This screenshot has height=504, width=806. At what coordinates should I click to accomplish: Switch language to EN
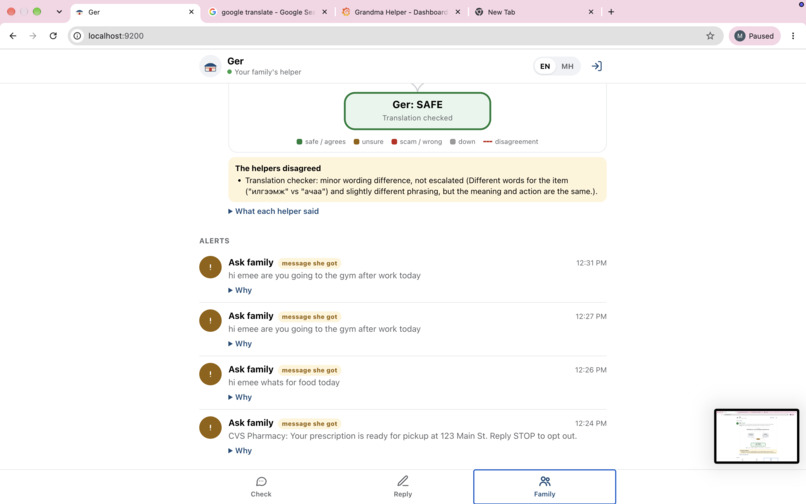pyautogui.click(x=545, y=66)
